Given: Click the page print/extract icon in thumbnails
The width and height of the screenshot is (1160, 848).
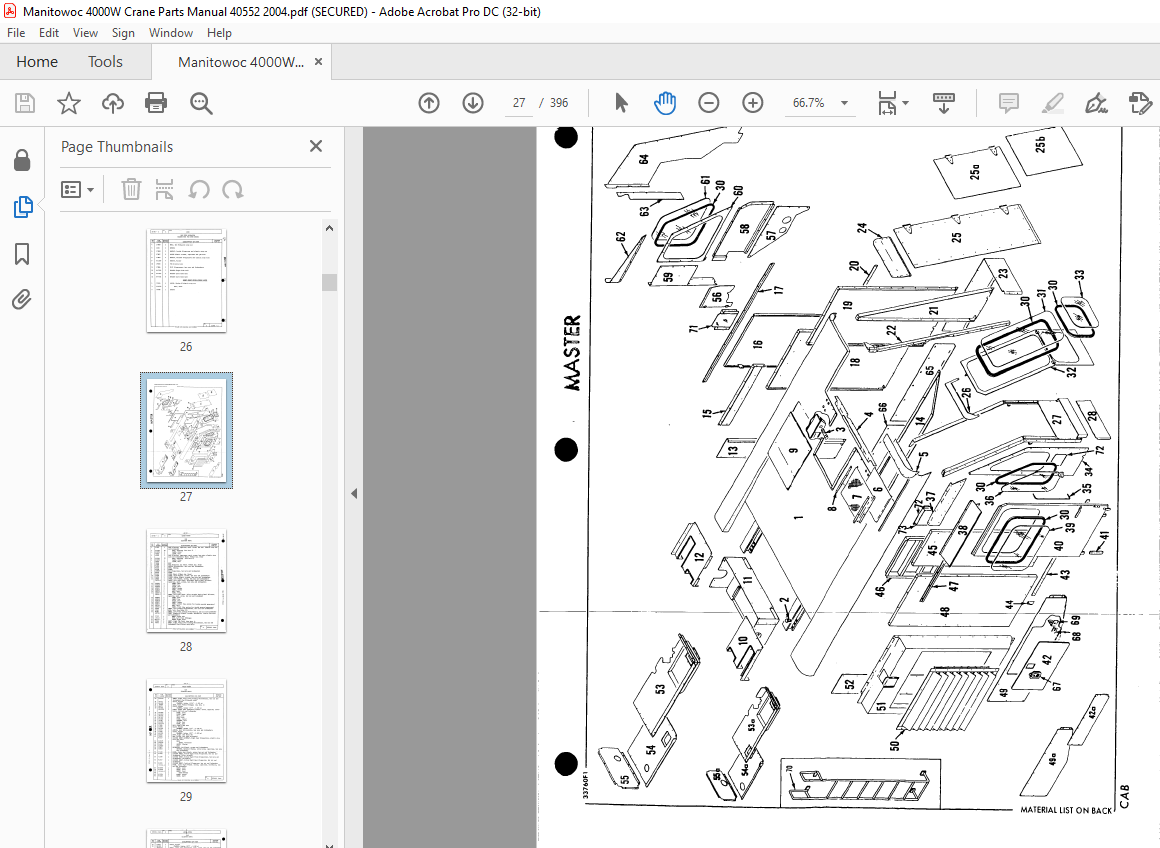Looking at the screenshot, I should point(164,189).
